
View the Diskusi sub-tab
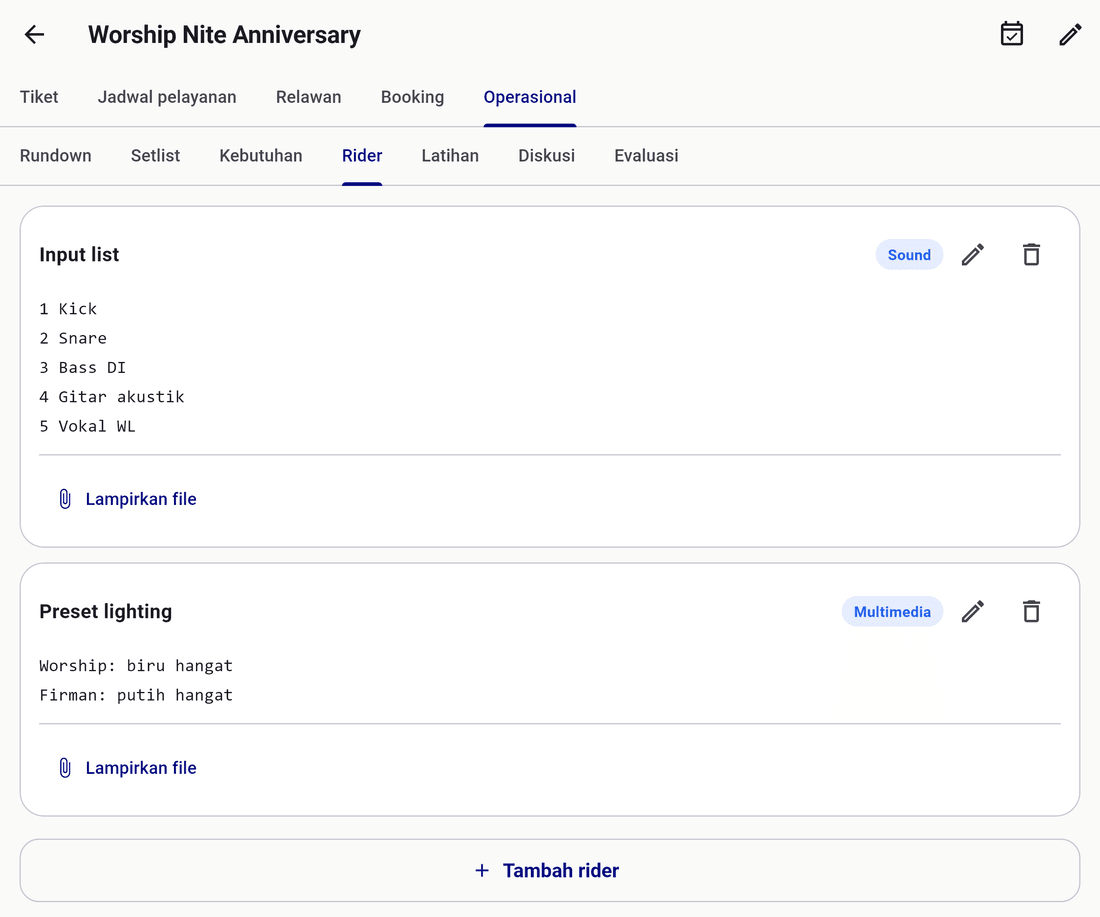coord(546,156)
